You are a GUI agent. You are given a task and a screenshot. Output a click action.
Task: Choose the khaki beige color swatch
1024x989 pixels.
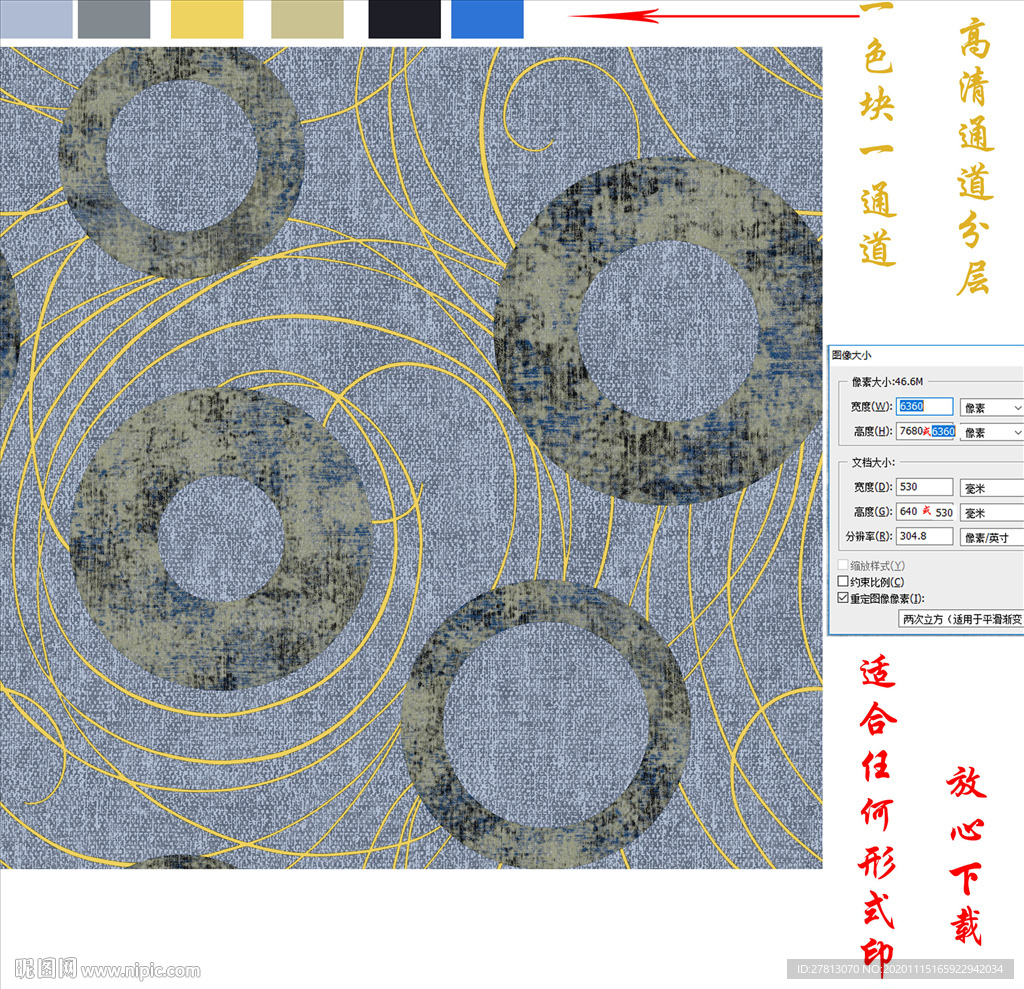307,19
